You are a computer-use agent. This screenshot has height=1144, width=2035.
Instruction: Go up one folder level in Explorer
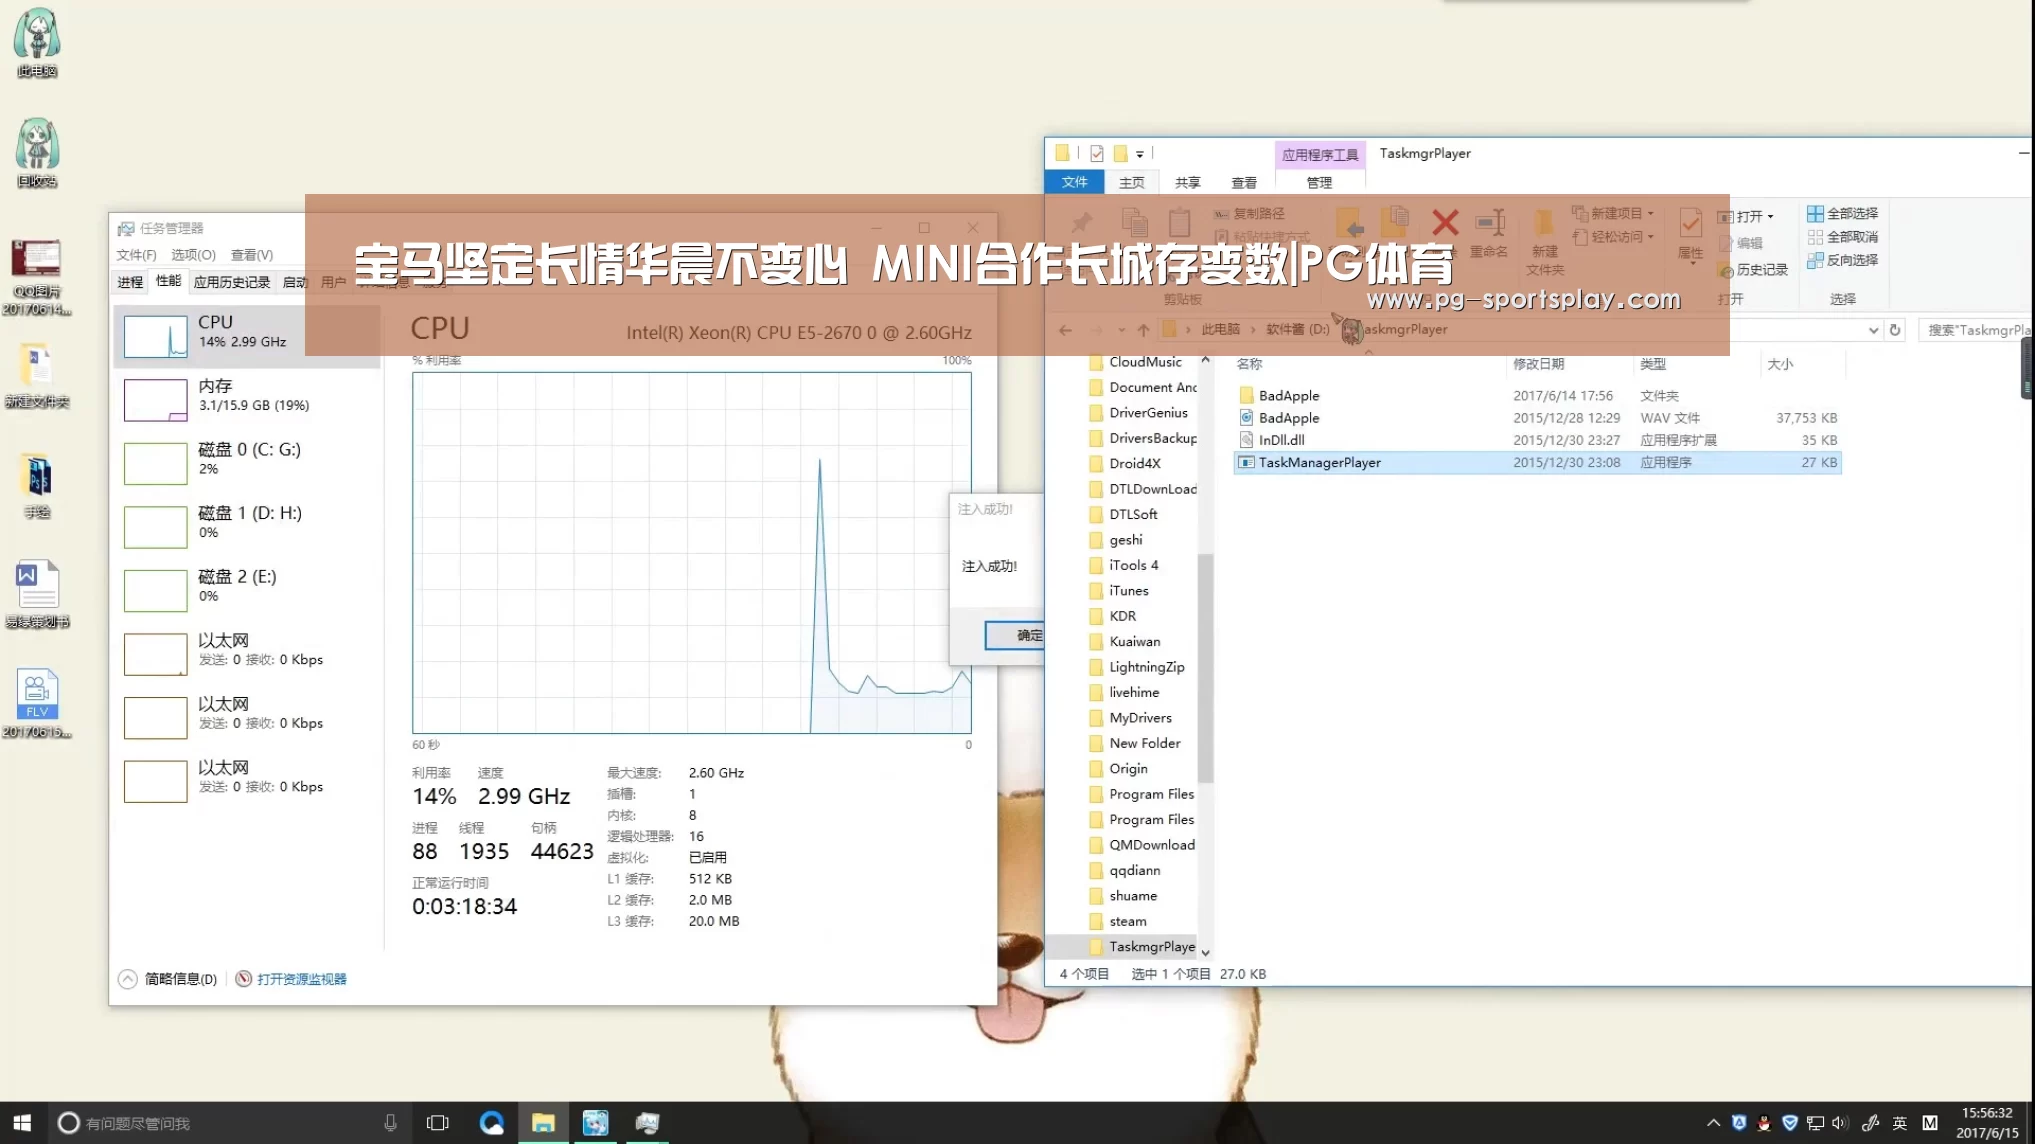point(1143,330)
